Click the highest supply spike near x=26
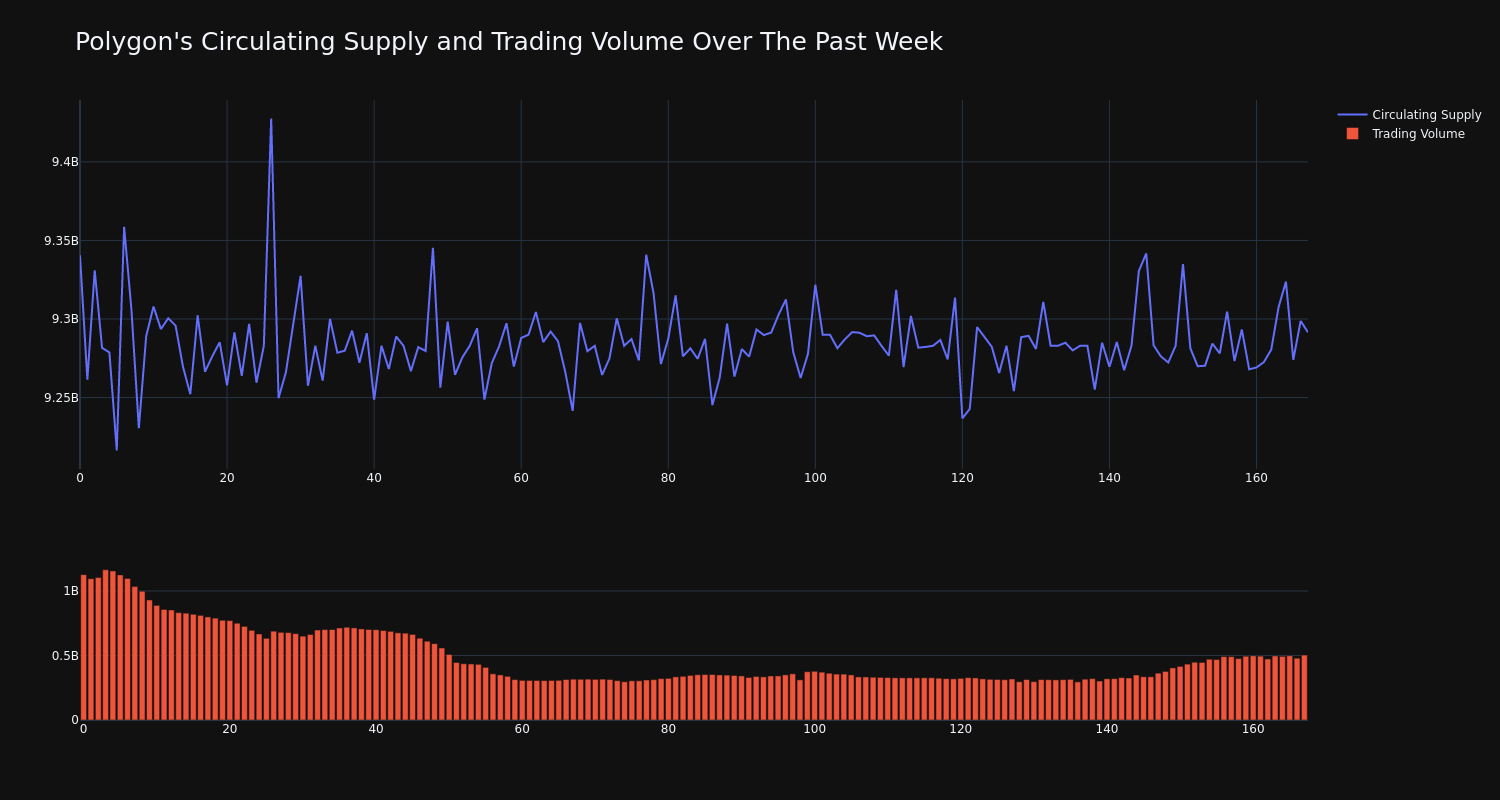This screenshot has height=800, width=1500. coord(271,120)
